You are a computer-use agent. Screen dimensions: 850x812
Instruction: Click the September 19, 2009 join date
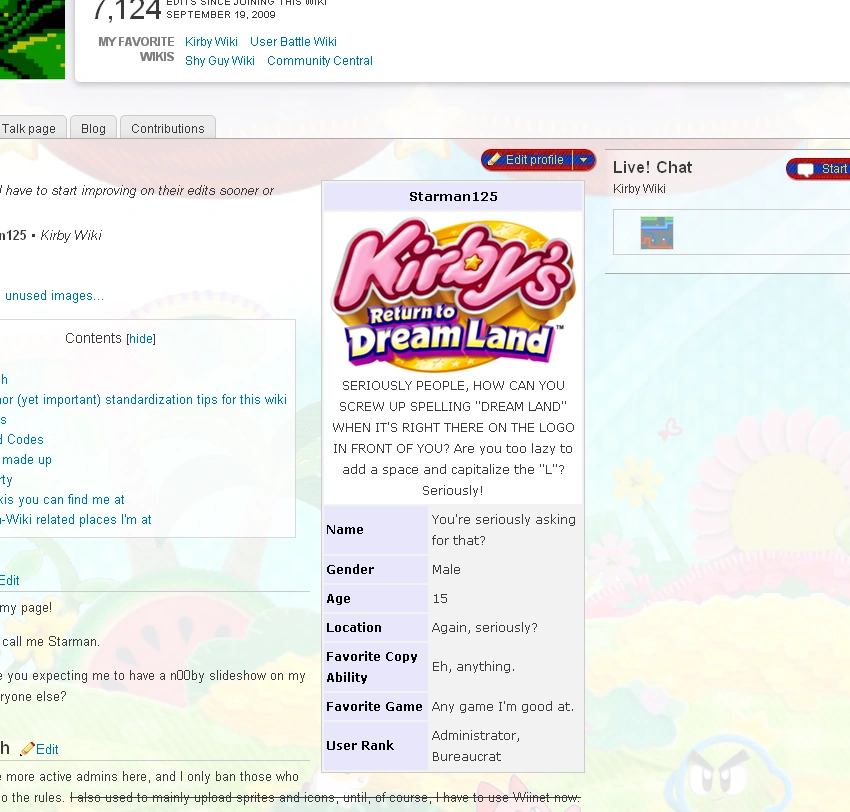tap(221, 15)
